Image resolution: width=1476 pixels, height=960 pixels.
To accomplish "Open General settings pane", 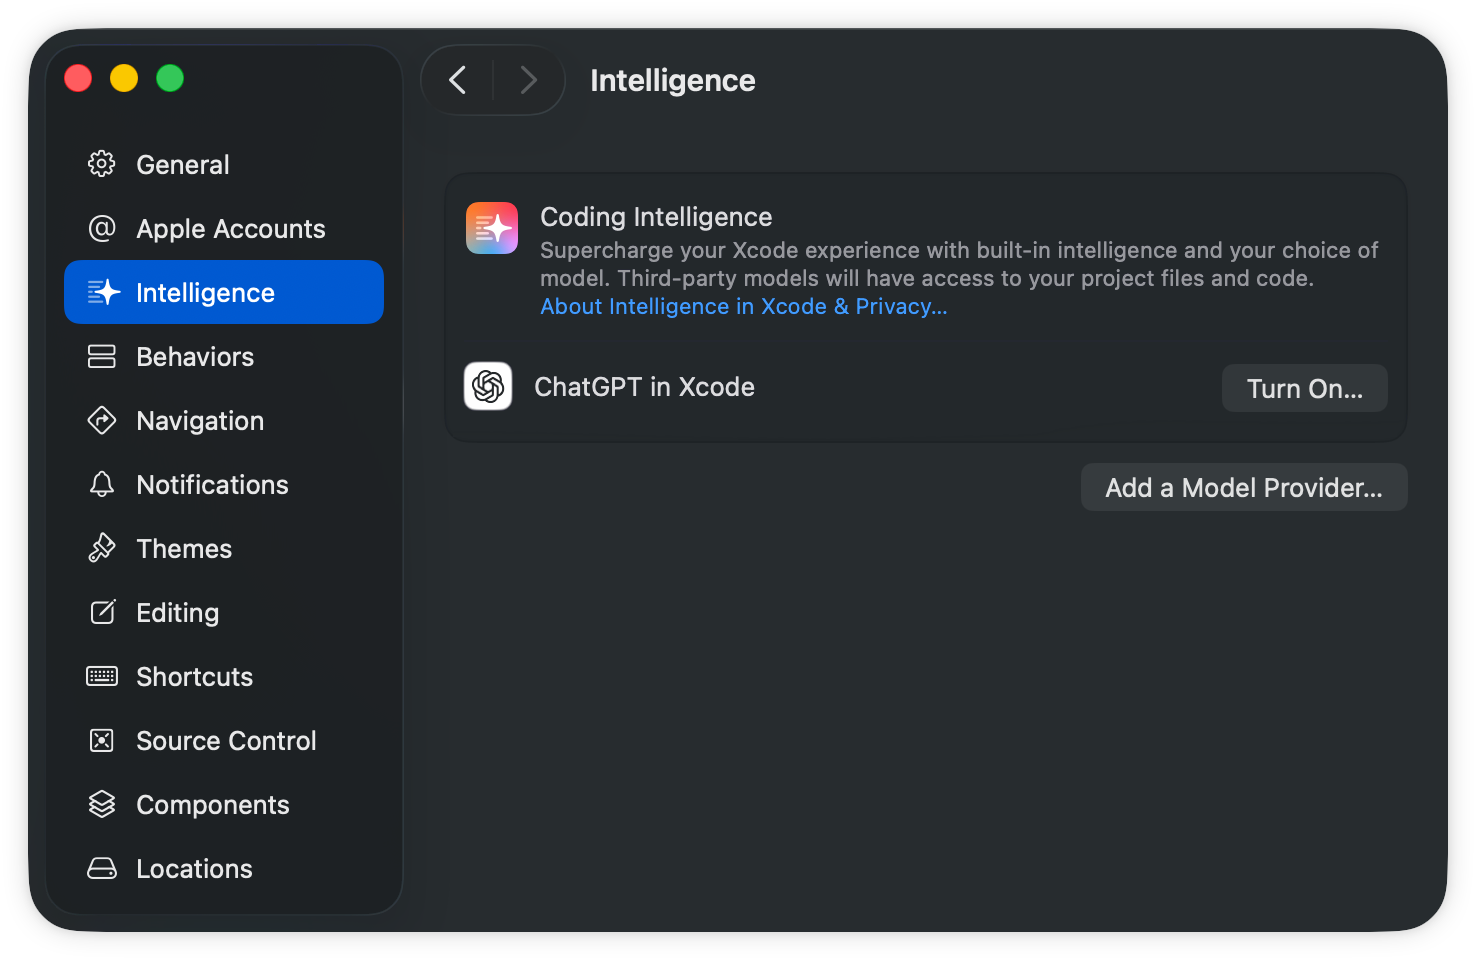I will [224, 164].
